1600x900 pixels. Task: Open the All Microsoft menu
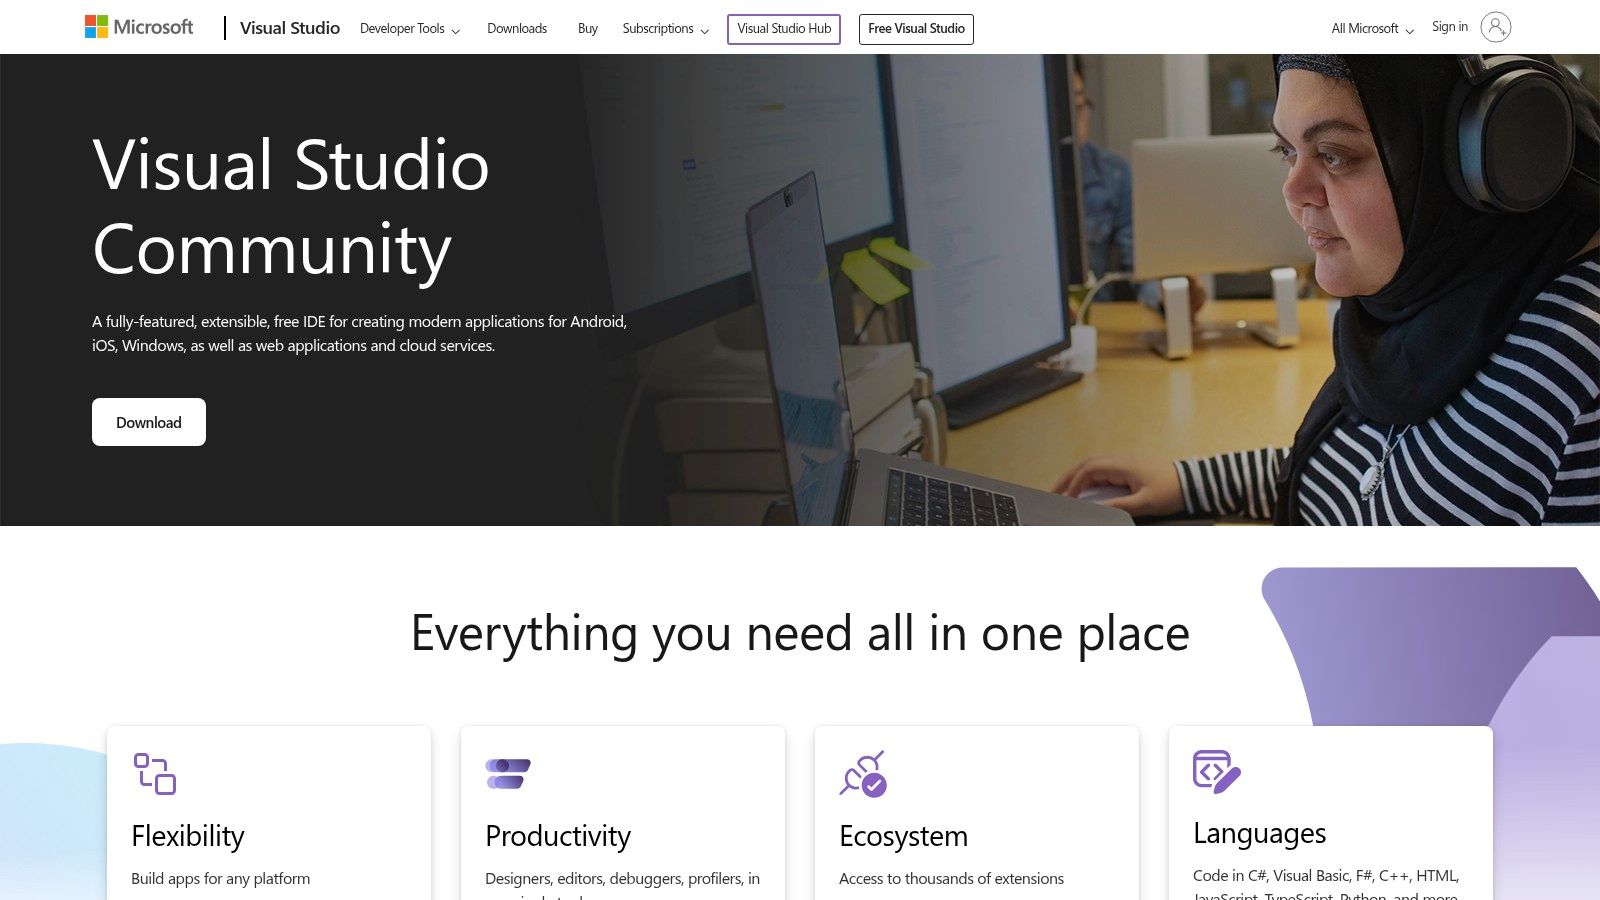point(1373,29)
